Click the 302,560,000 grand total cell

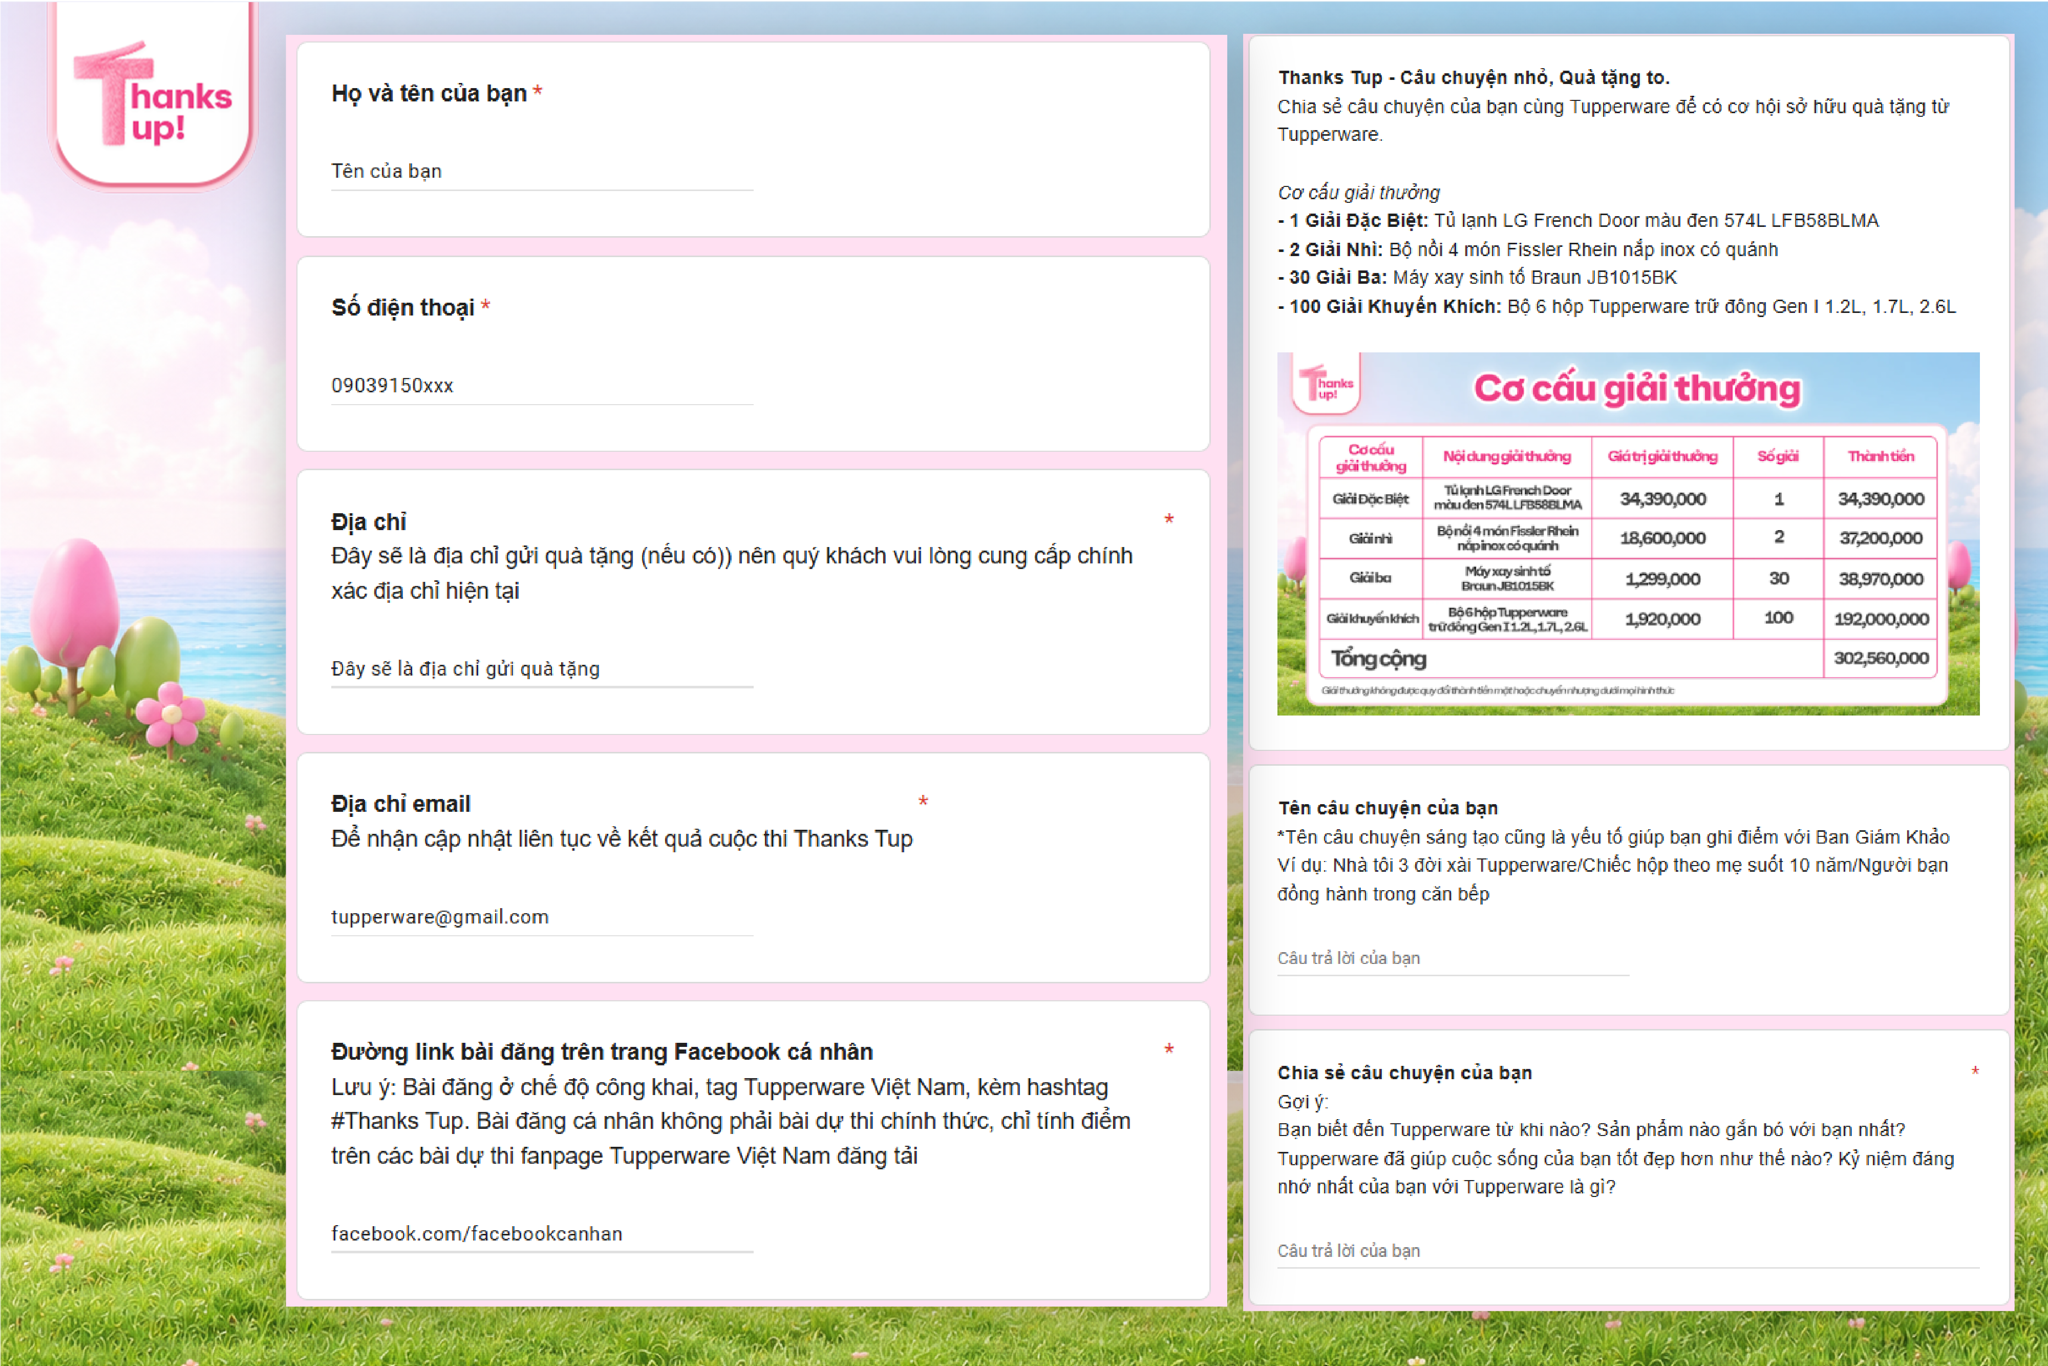(1881, 658)
